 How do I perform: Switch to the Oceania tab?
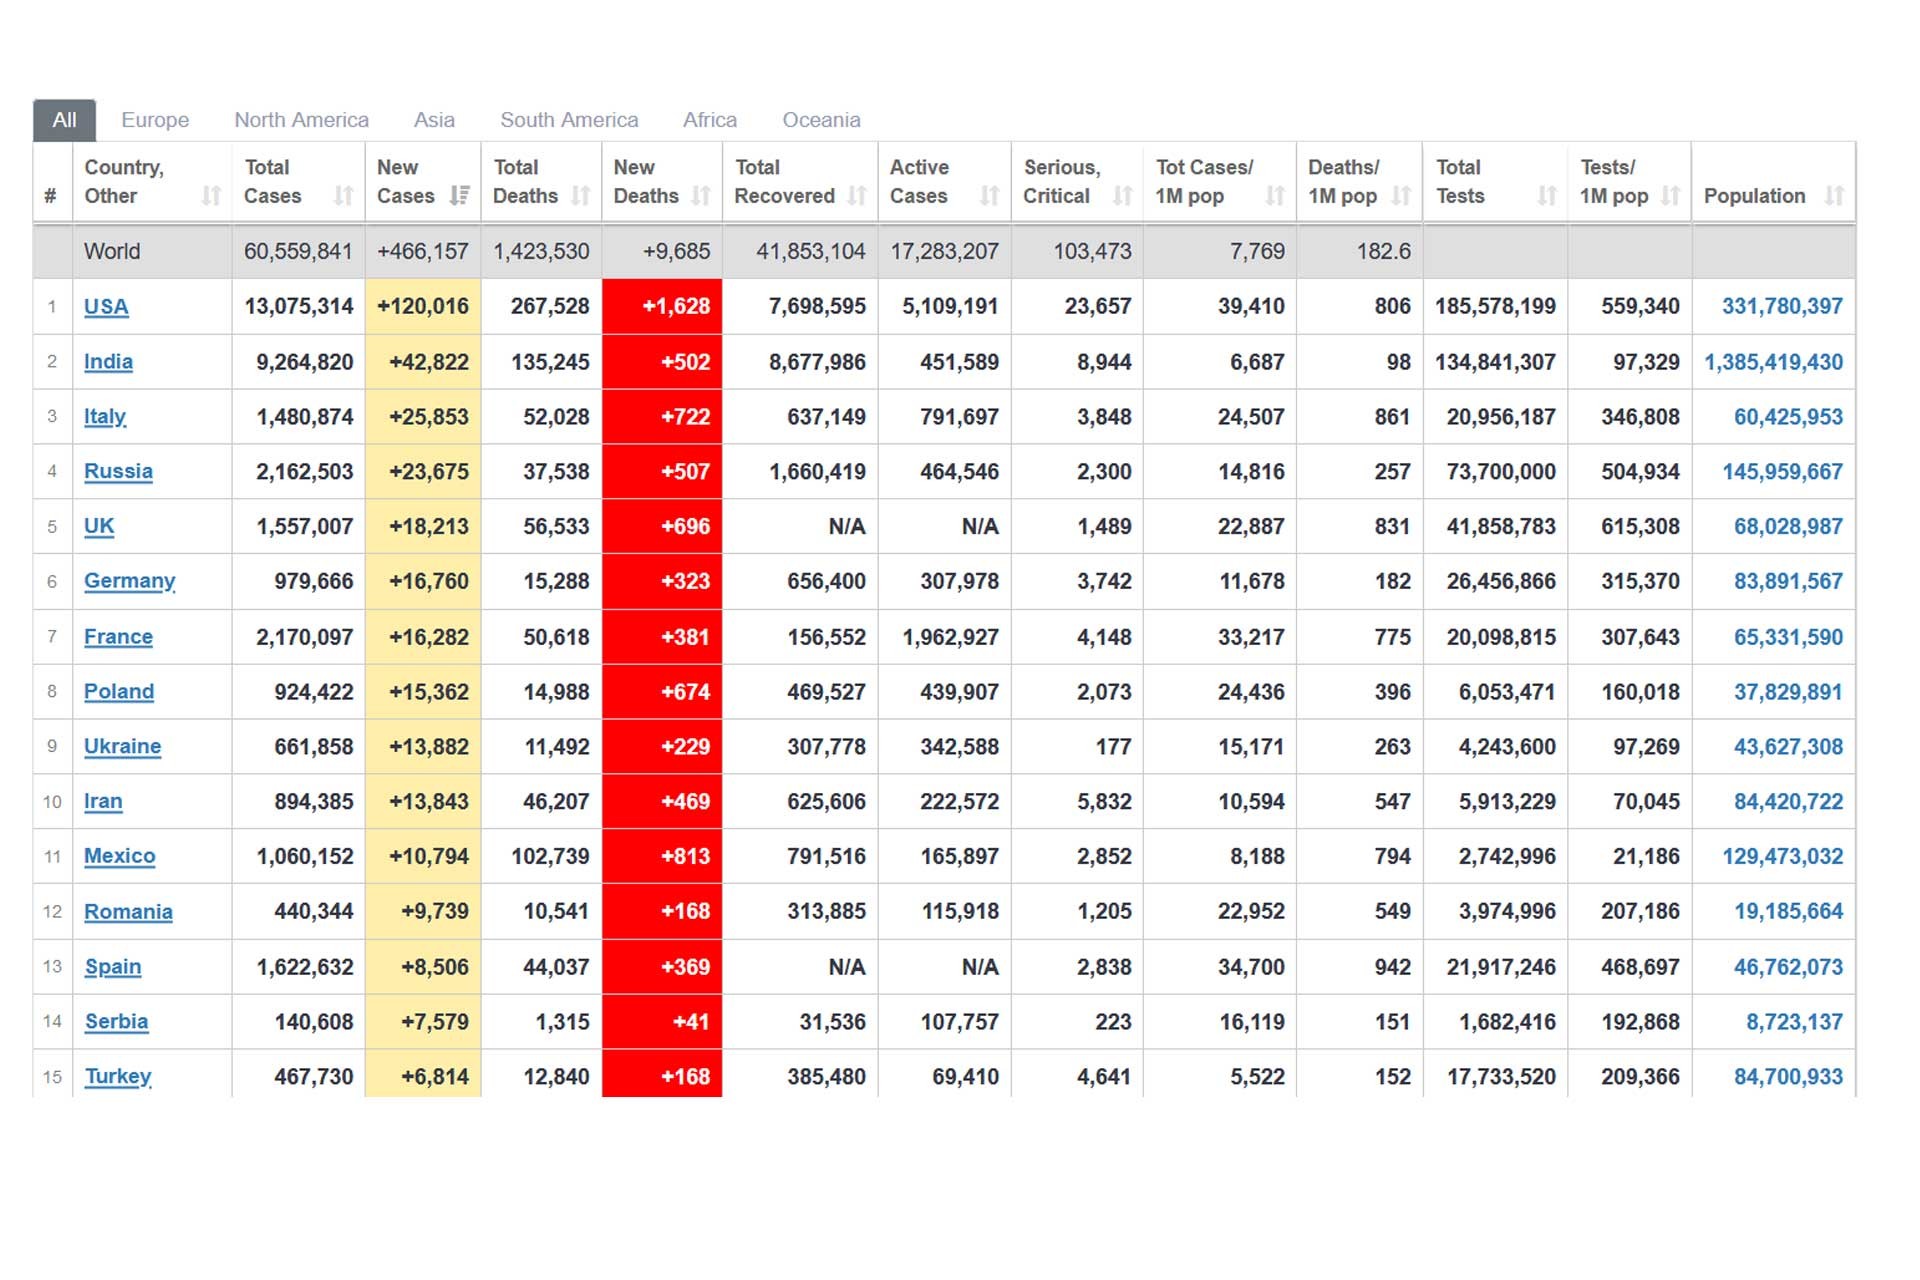(821, 120)
